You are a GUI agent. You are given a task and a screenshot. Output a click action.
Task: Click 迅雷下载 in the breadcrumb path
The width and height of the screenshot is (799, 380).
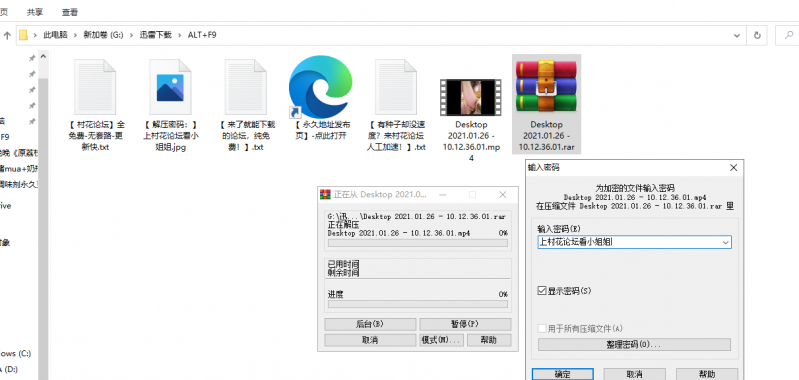pyautogui.click(x=156, y=35)
